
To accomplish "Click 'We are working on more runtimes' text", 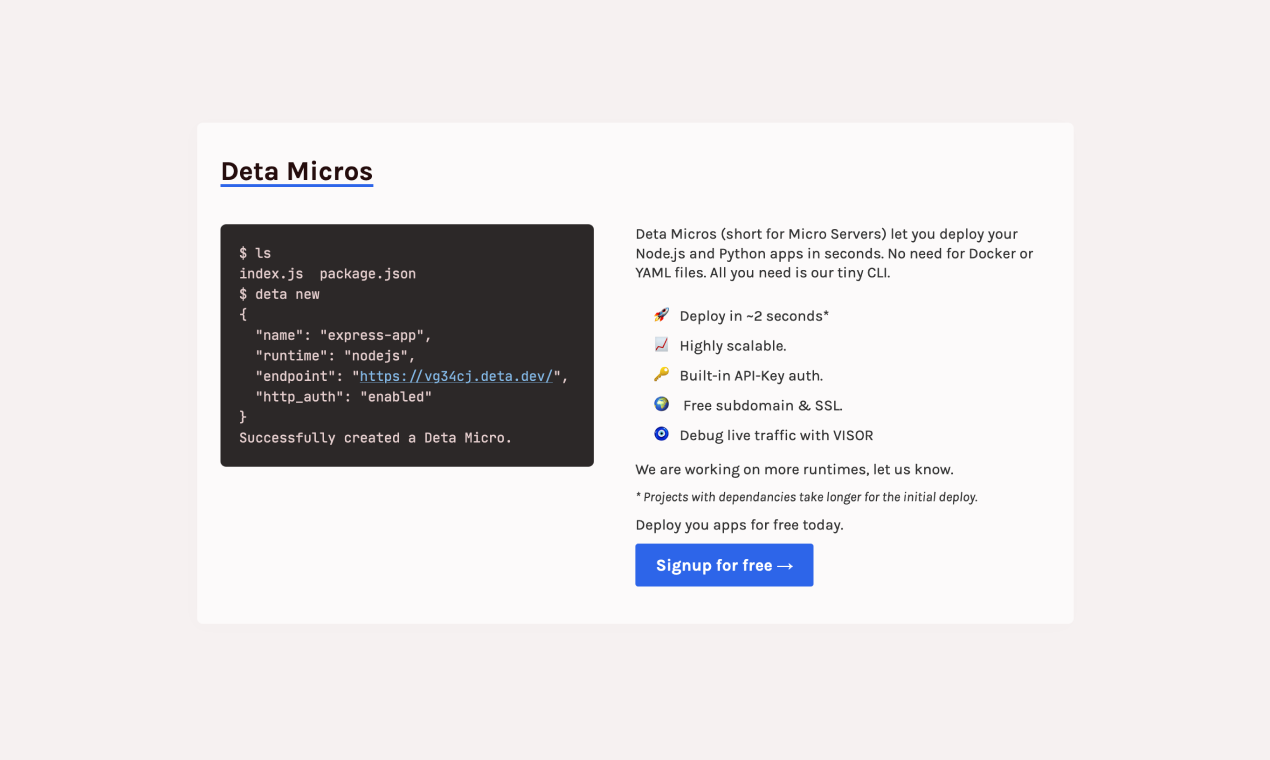I will click(794, 469).
